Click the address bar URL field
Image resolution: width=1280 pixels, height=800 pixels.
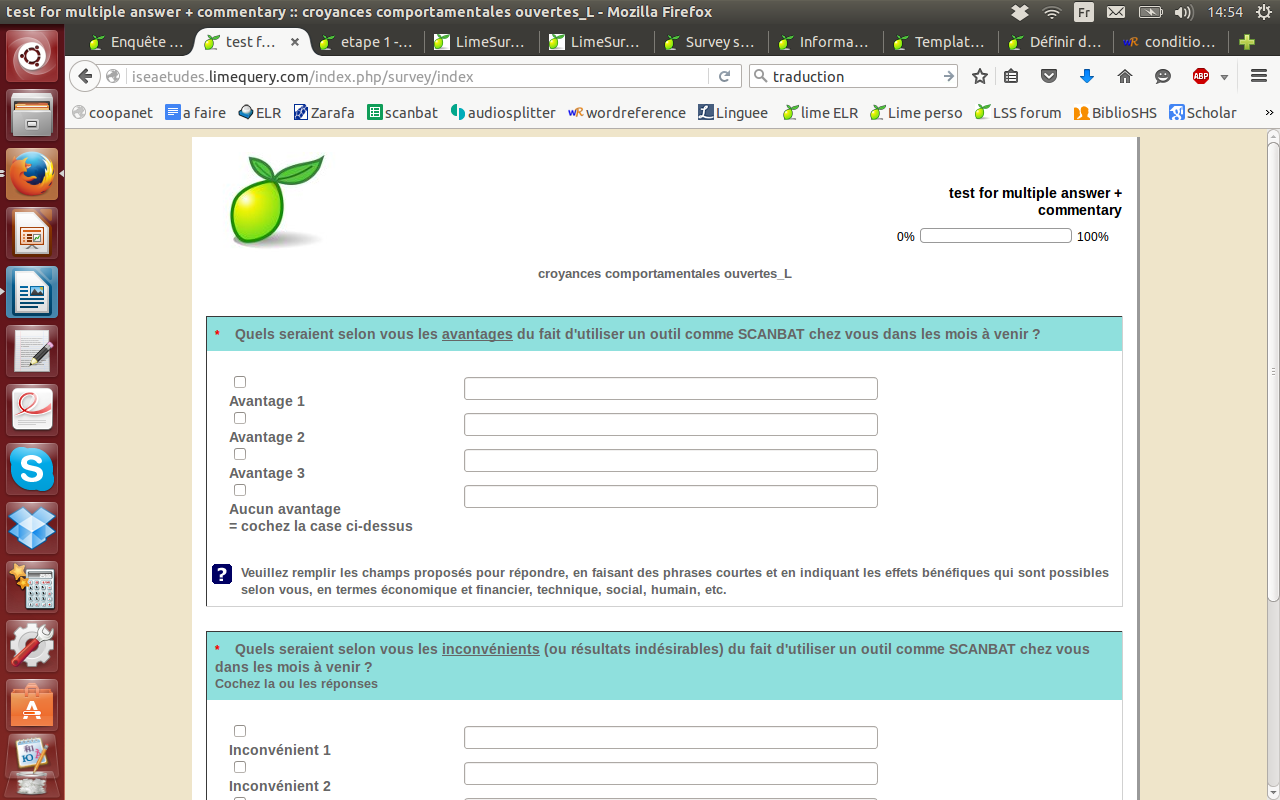[418, 76]
